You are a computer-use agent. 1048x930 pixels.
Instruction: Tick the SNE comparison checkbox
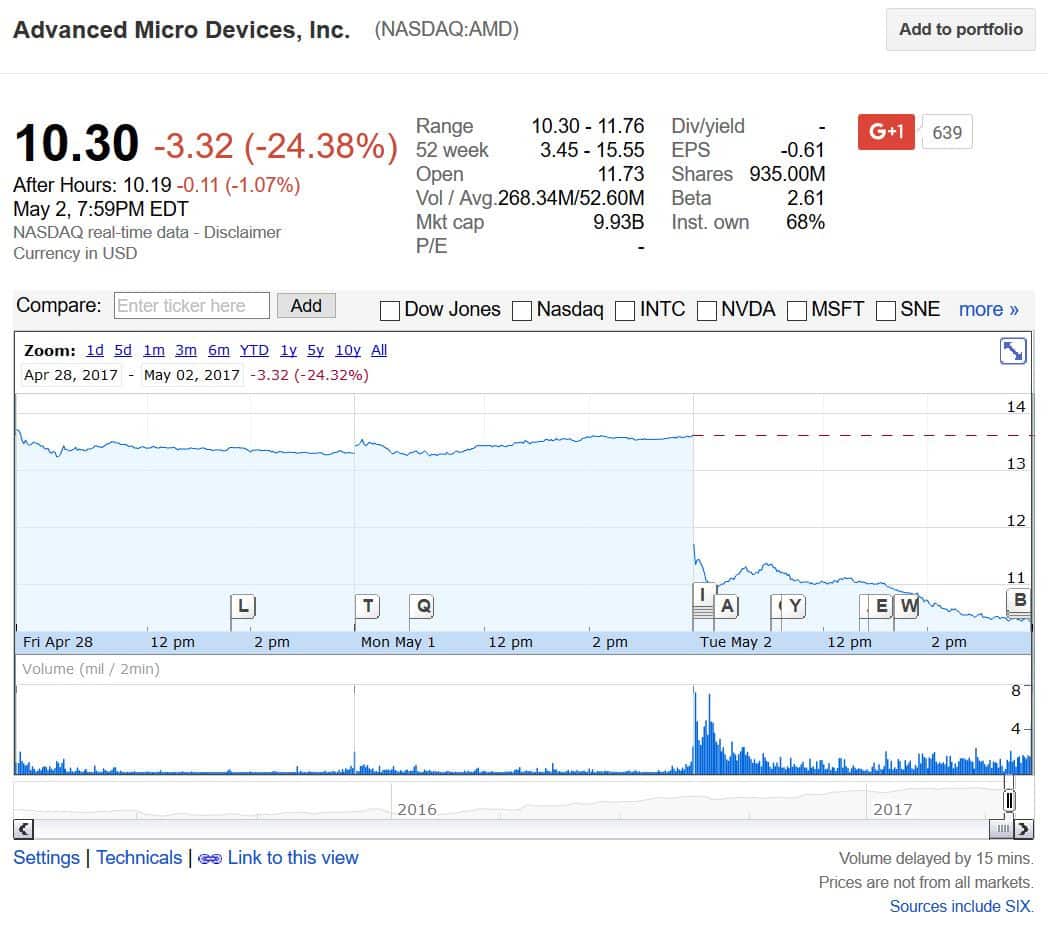tap(886, 310)
